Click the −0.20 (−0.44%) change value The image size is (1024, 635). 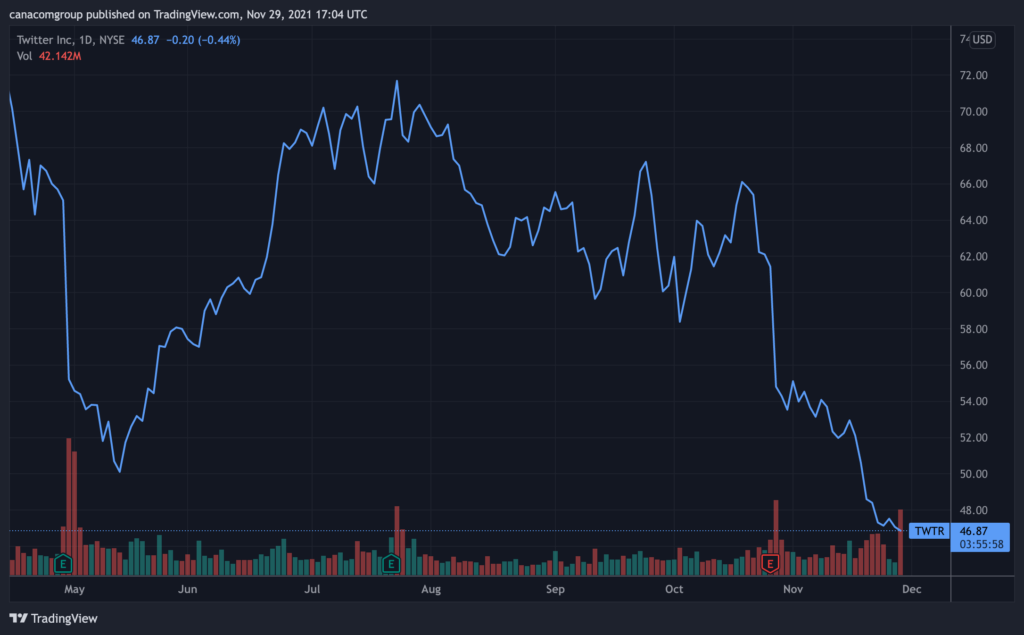click(203, 40)
